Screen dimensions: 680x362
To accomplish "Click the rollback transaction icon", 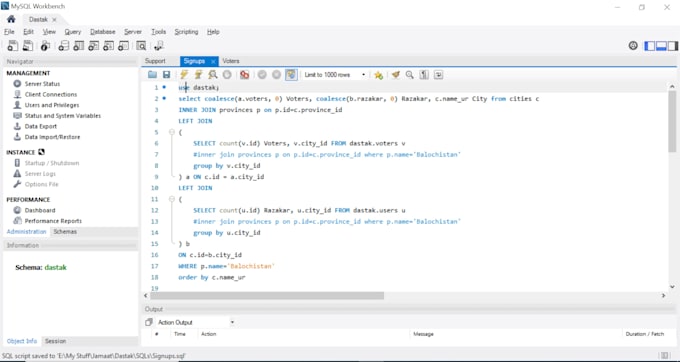I will click(276, 75).
